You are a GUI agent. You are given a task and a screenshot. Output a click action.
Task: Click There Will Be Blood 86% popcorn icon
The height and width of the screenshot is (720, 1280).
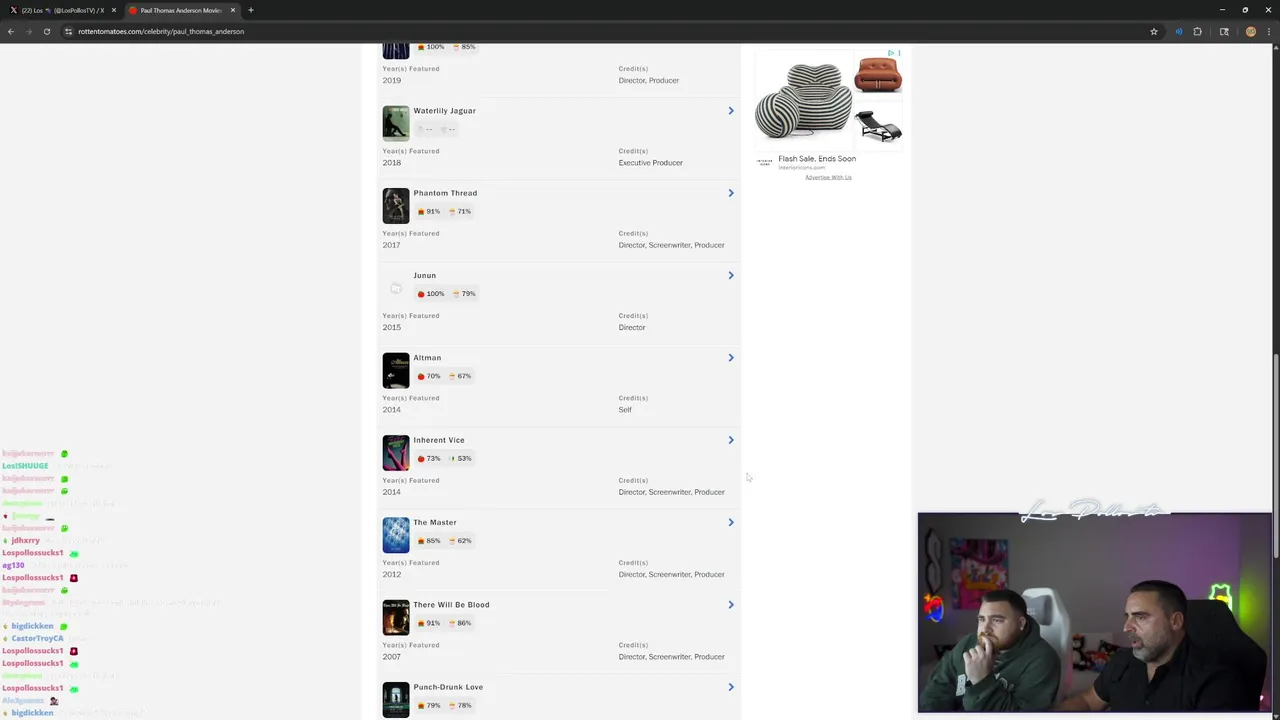452,623
